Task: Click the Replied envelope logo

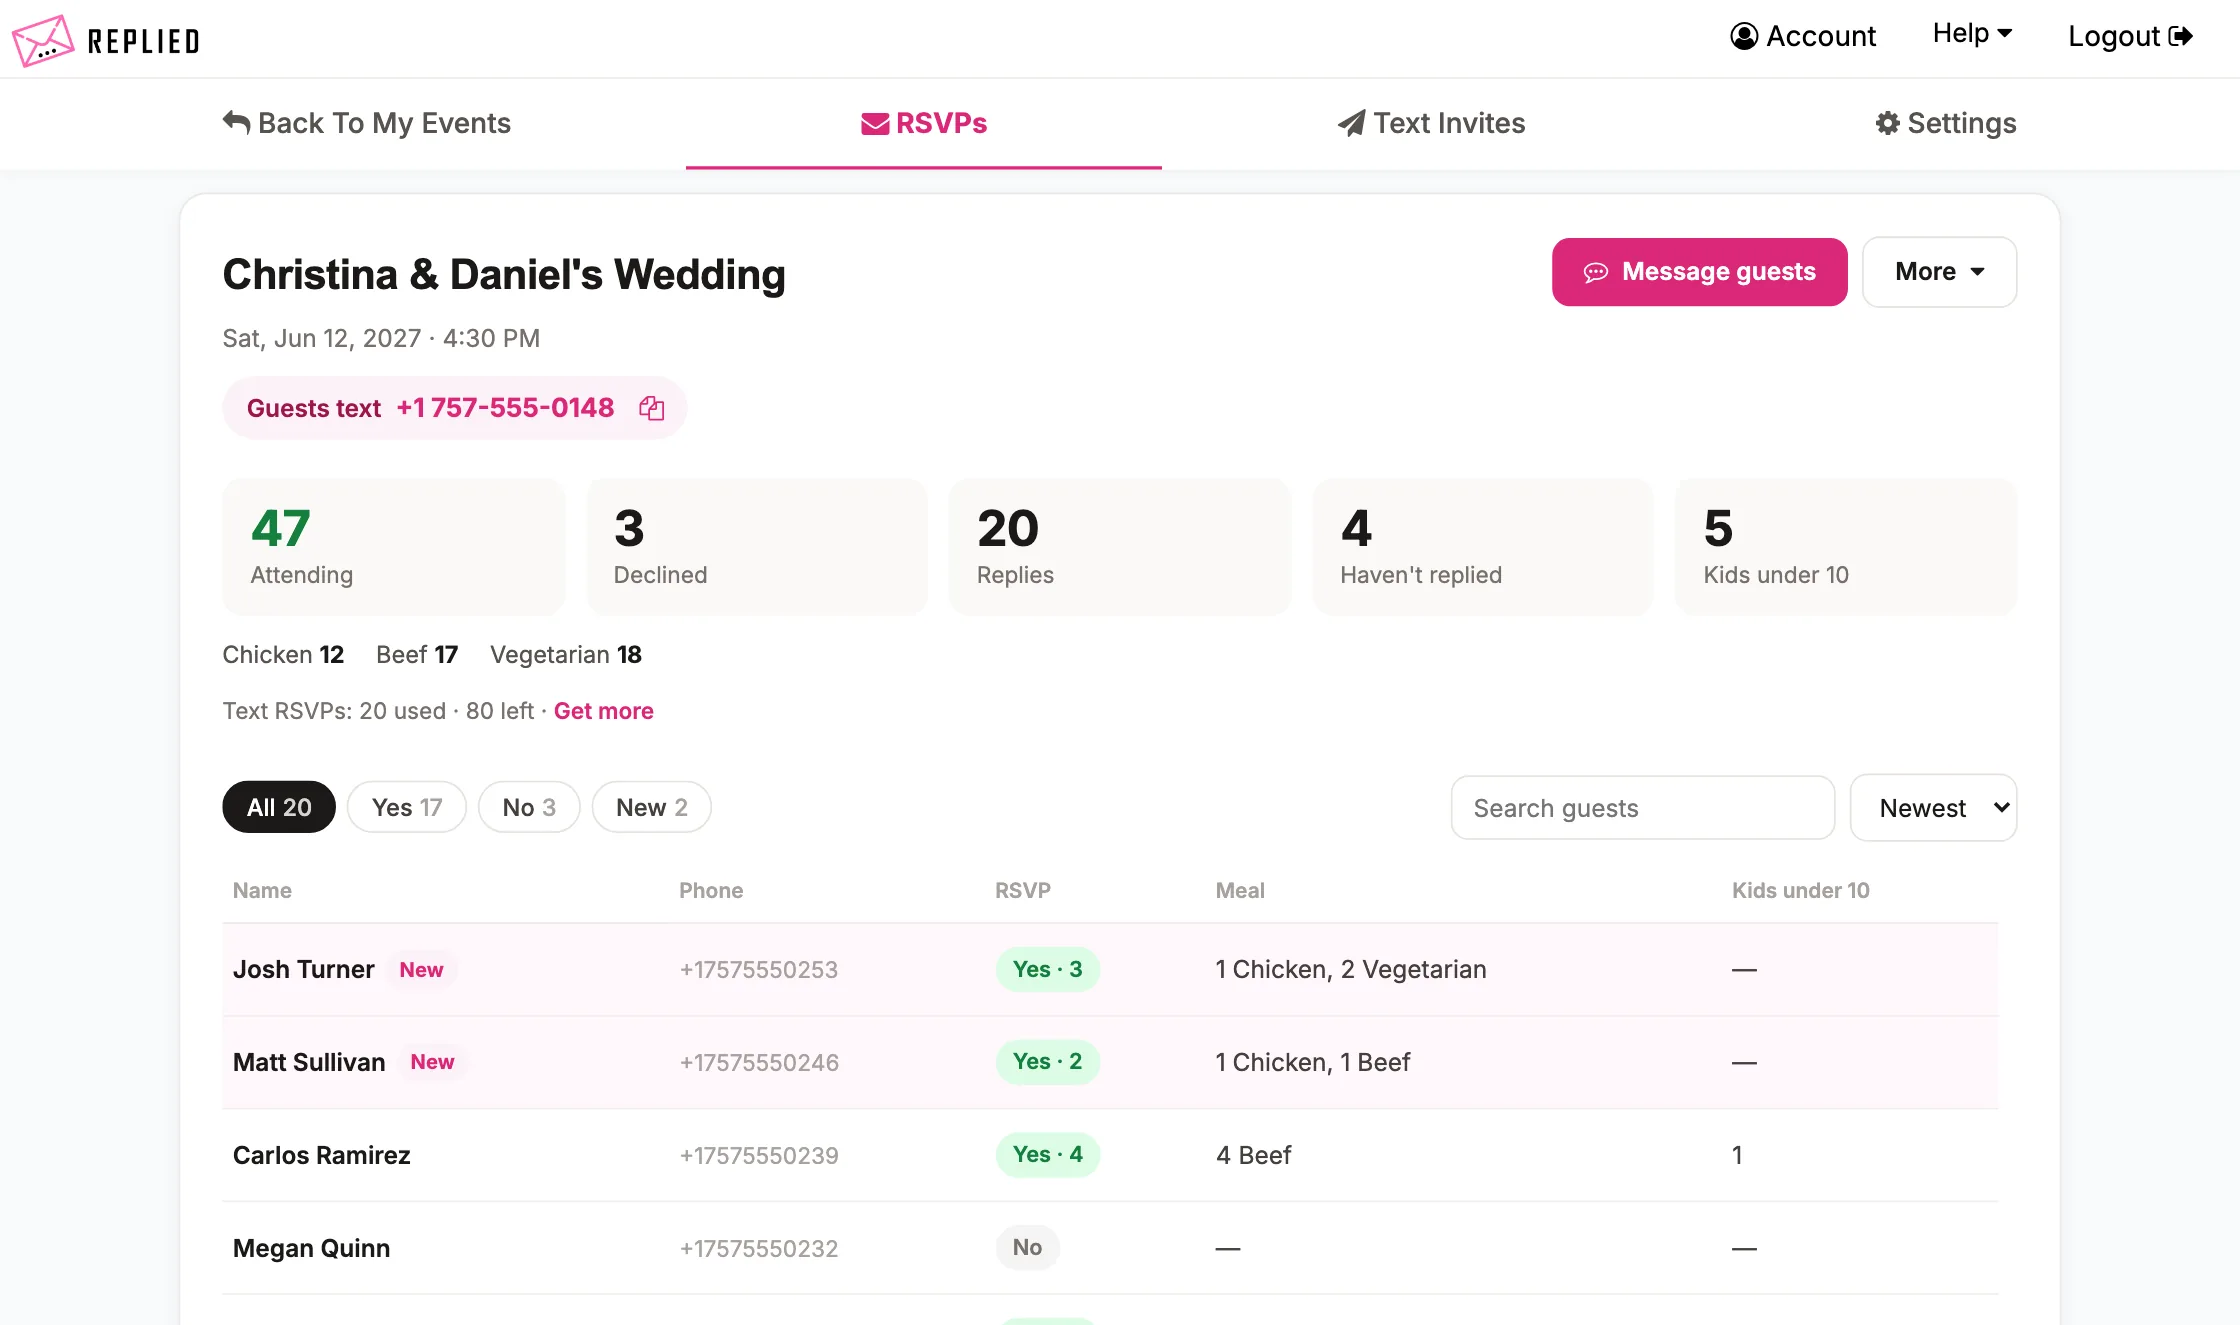Action: pyautogui.click(x=43, y=40)
